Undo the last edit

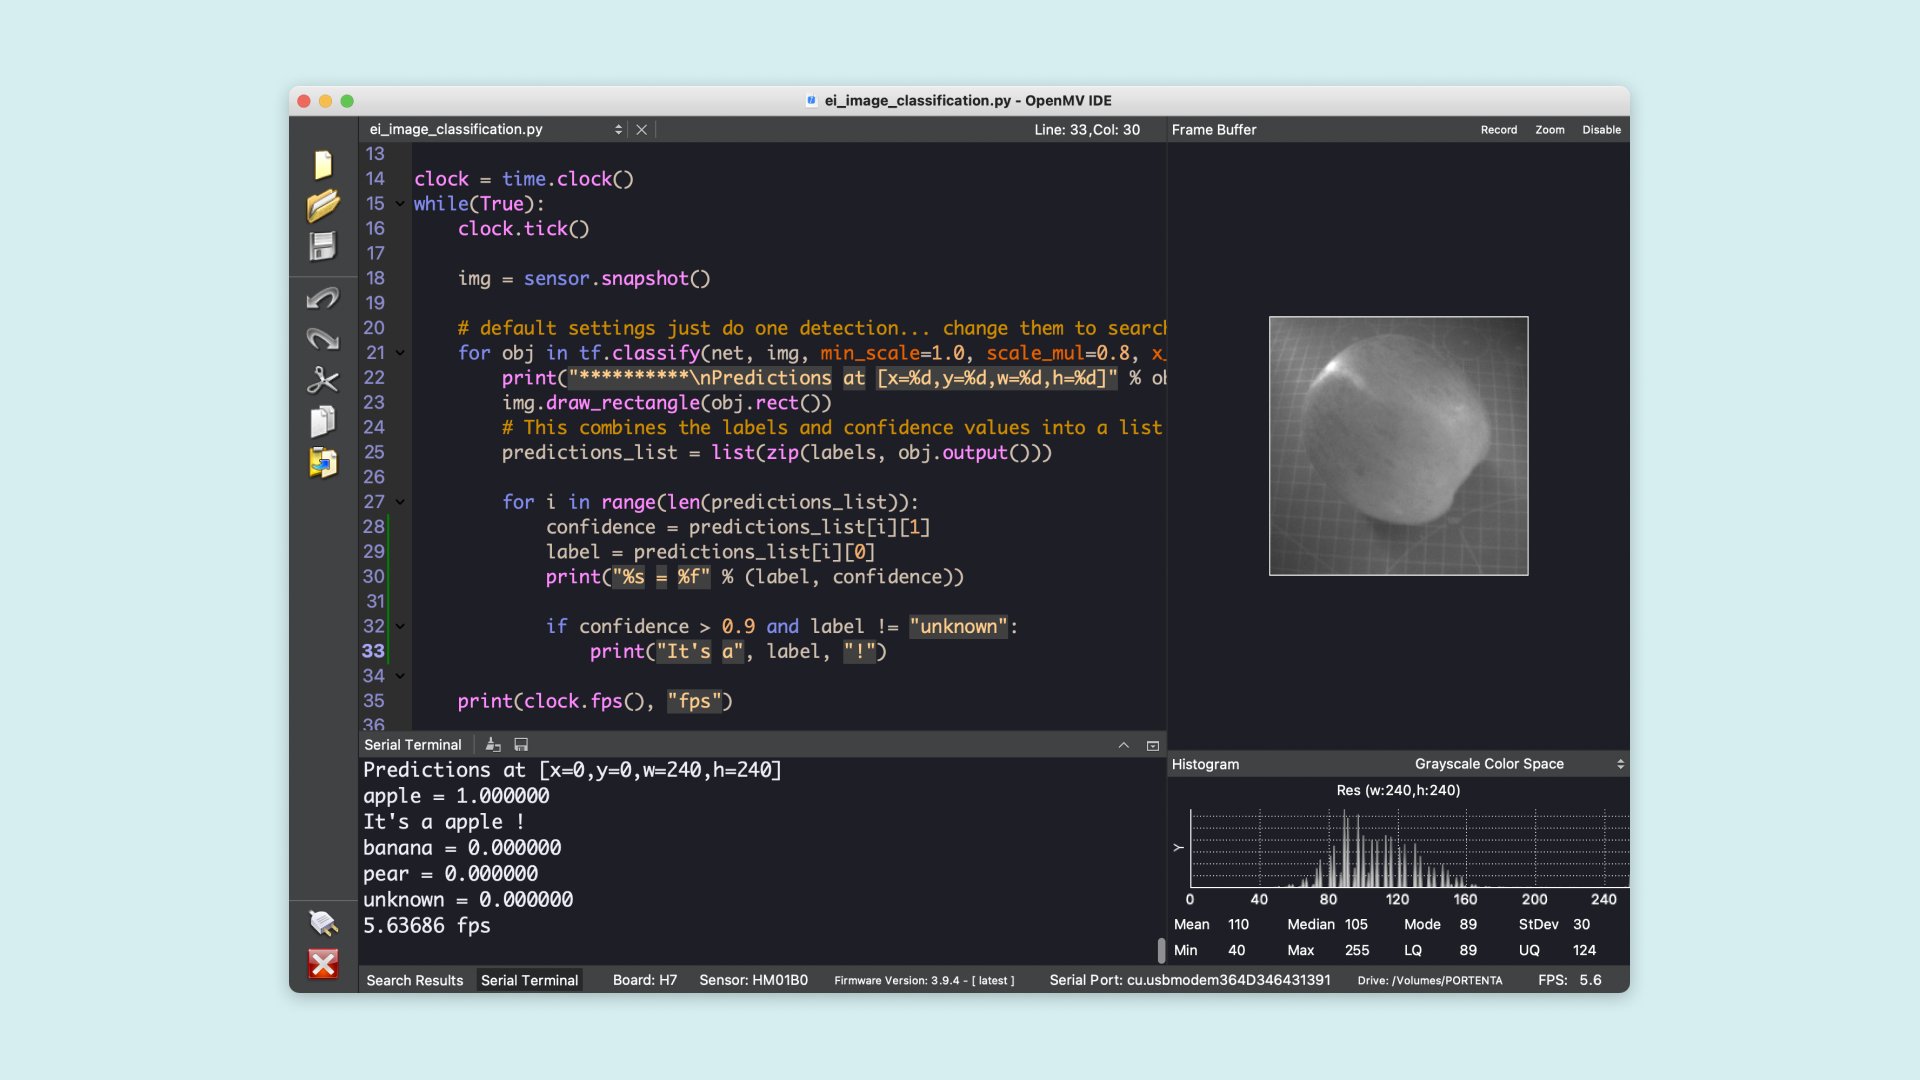click(x=323, y=298)
